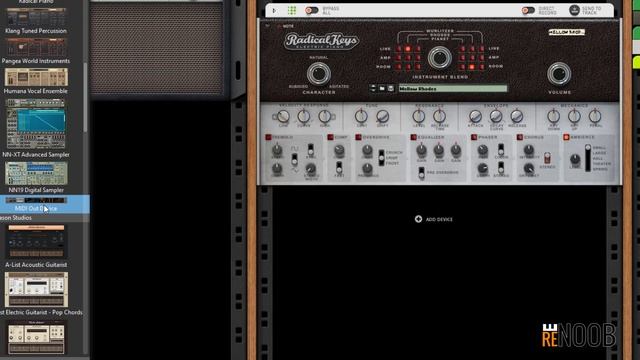640x360 pixels.
Task: Select A-List Acoustic Guitarist device thumbnail
Action: tap(36, 241)
